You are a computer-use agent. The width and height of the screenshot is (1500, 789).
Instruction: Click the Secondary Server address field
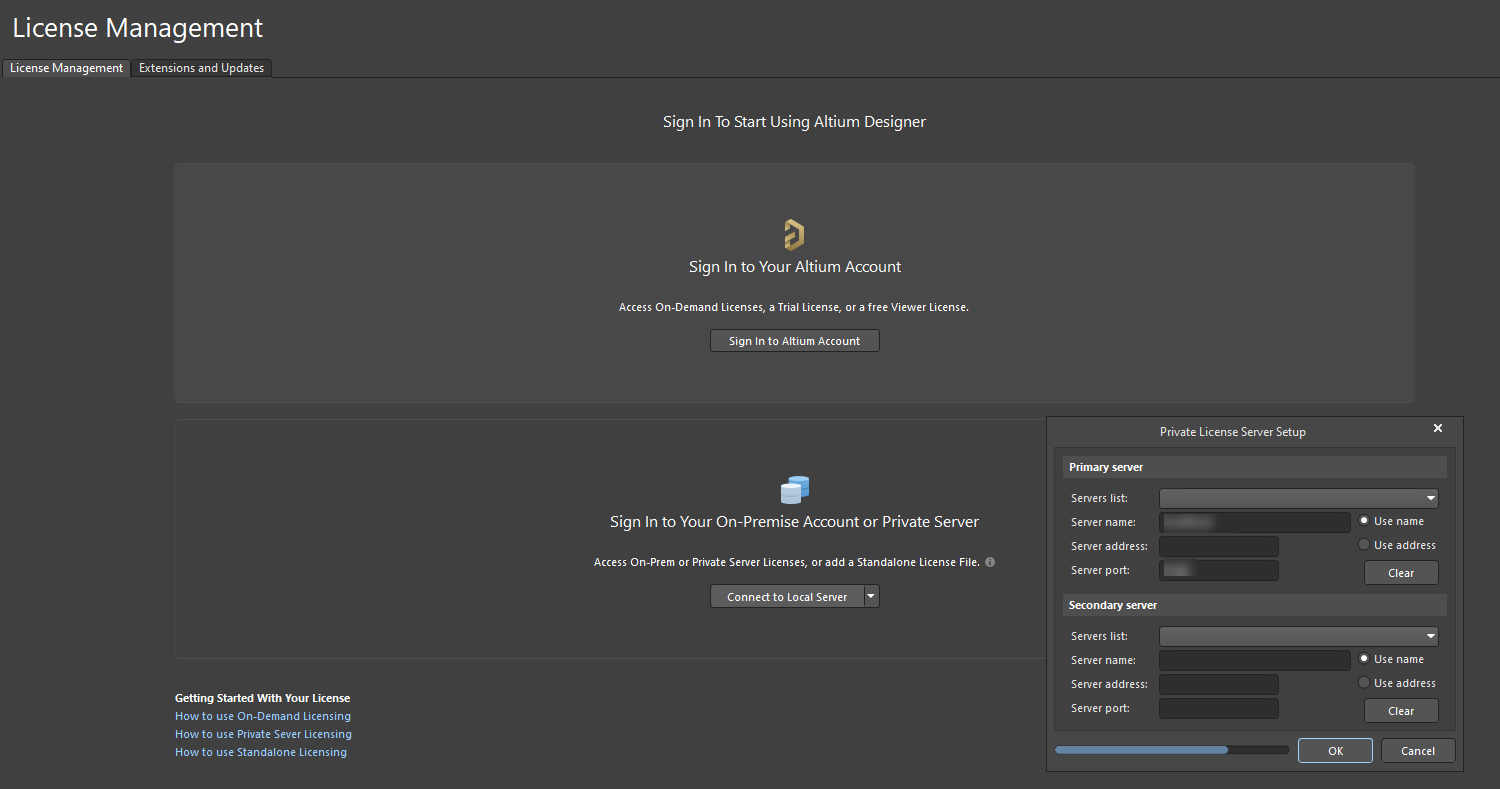(x=1219, y=684)
